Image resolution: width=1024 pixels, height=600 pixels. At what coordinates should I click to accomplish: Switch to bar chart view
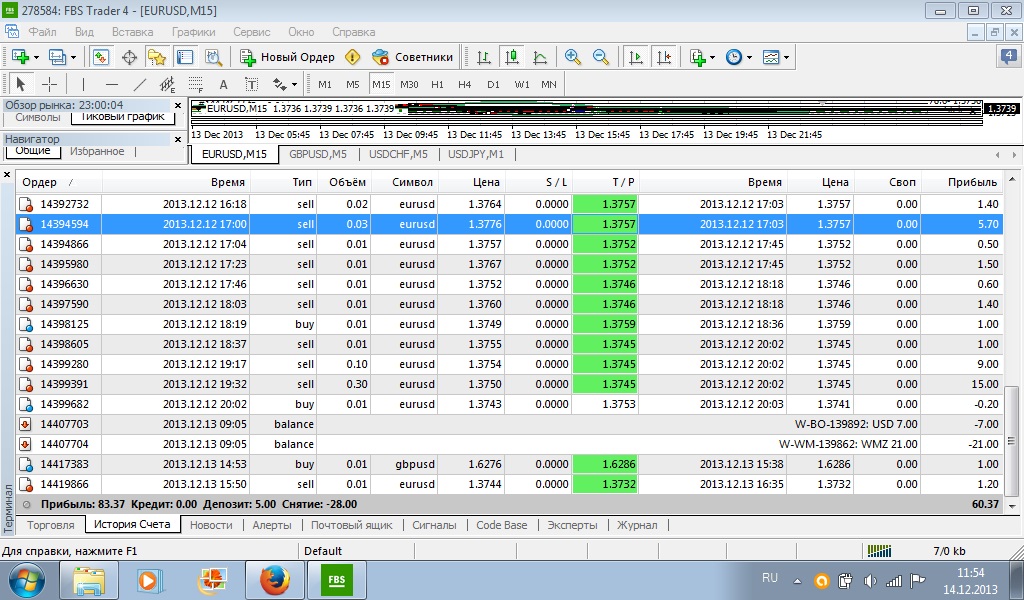[484, 57]
